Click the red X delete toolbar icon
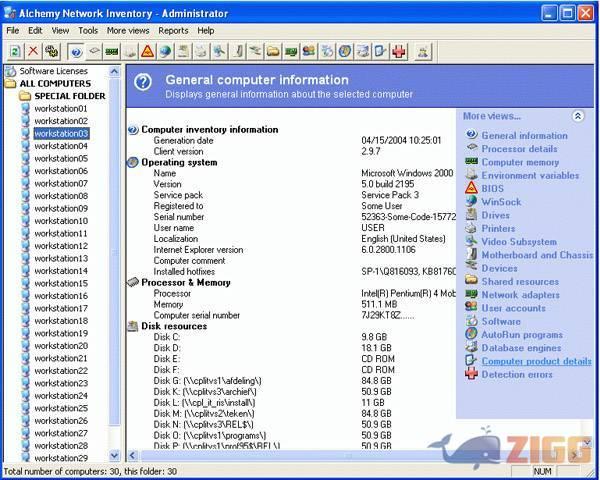The height and width of the screenshot is (480, 600). [x=33, y=51]
